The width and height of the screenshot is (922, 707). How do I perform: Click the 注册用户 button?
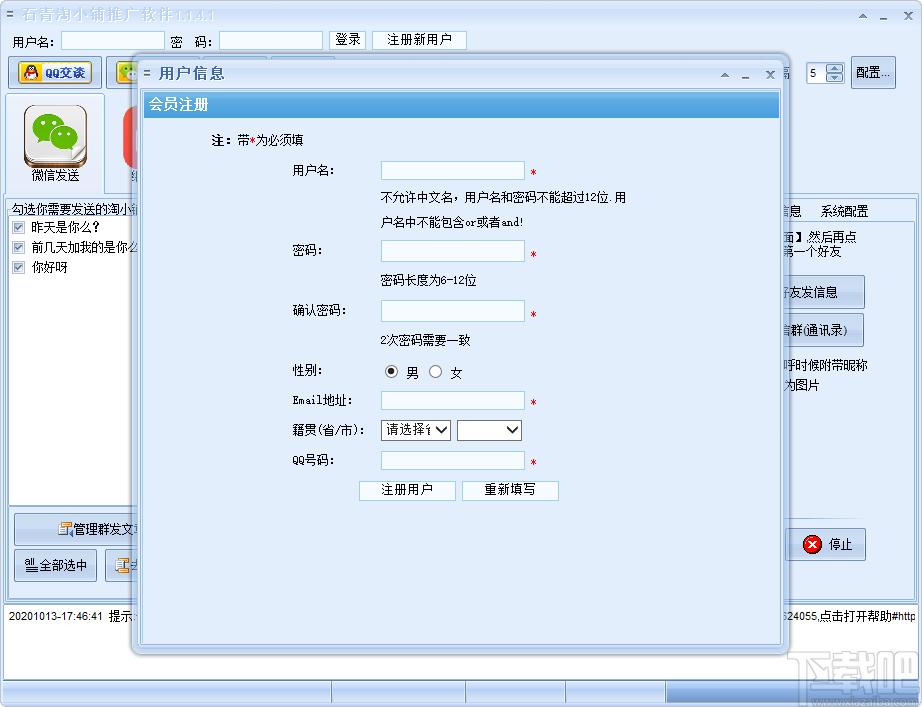[x=407, y=490]
